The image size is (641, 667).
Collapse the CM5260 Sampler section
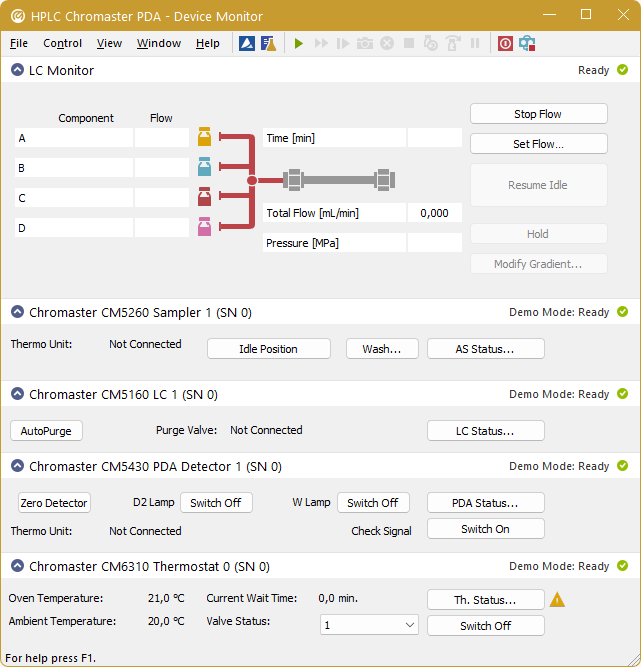17,312
